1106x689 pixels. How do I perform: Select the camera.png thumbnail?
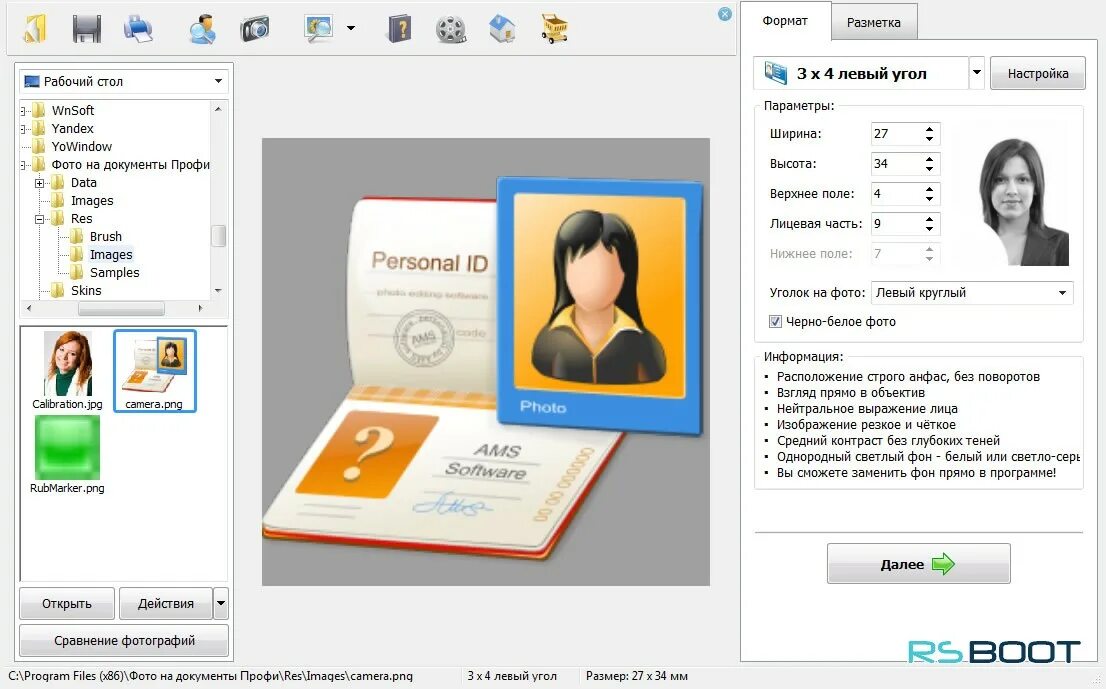click(154, 371)
